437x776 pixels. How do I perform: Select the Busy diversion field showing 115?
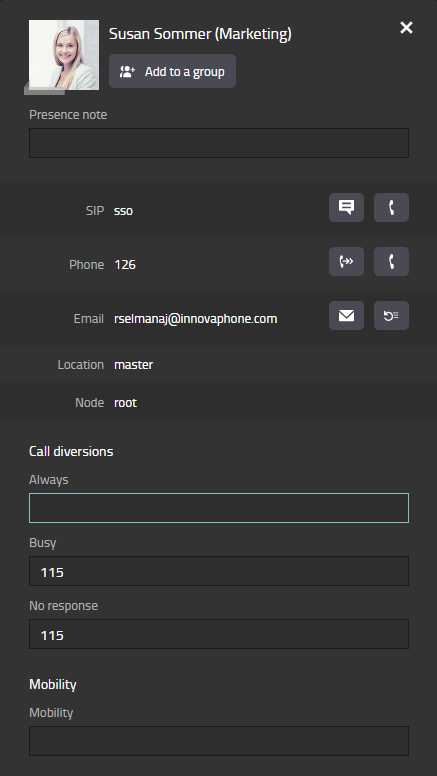pyautogui.click(x=219, y=571)
